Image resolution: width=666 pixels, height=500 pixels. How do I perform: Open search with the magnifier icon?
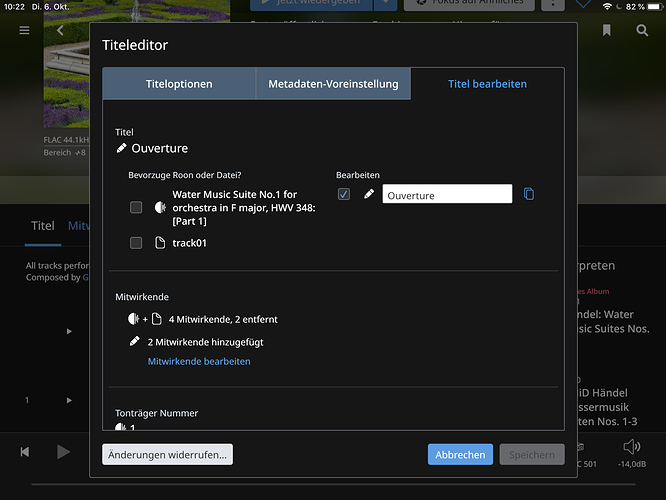pos(642,30)
